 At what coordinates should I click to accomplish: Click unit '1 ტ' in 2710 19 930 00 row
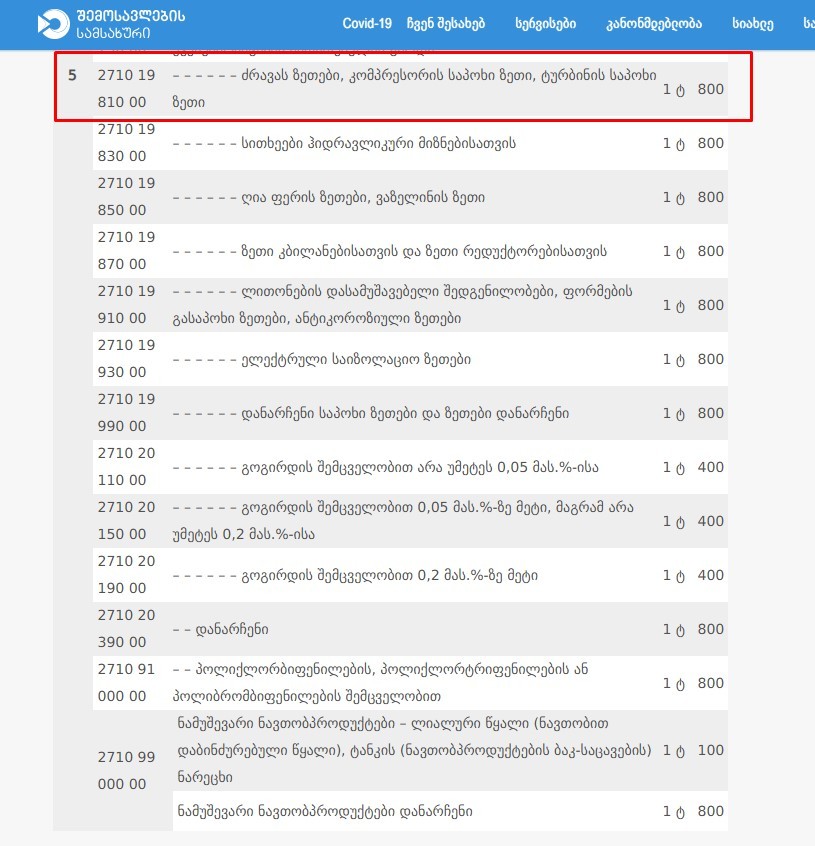coord(674,359)
